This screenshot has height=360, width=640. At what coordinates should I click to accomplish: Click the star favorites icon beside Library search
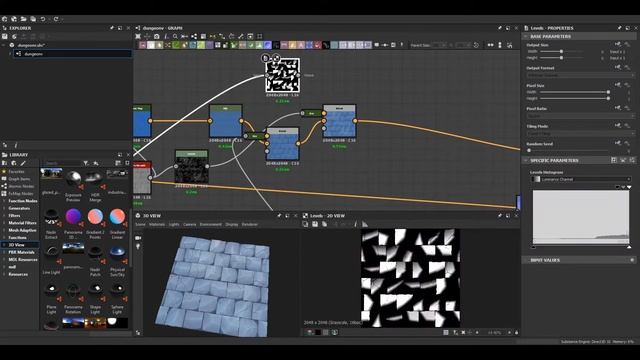[x=96, y=163]
